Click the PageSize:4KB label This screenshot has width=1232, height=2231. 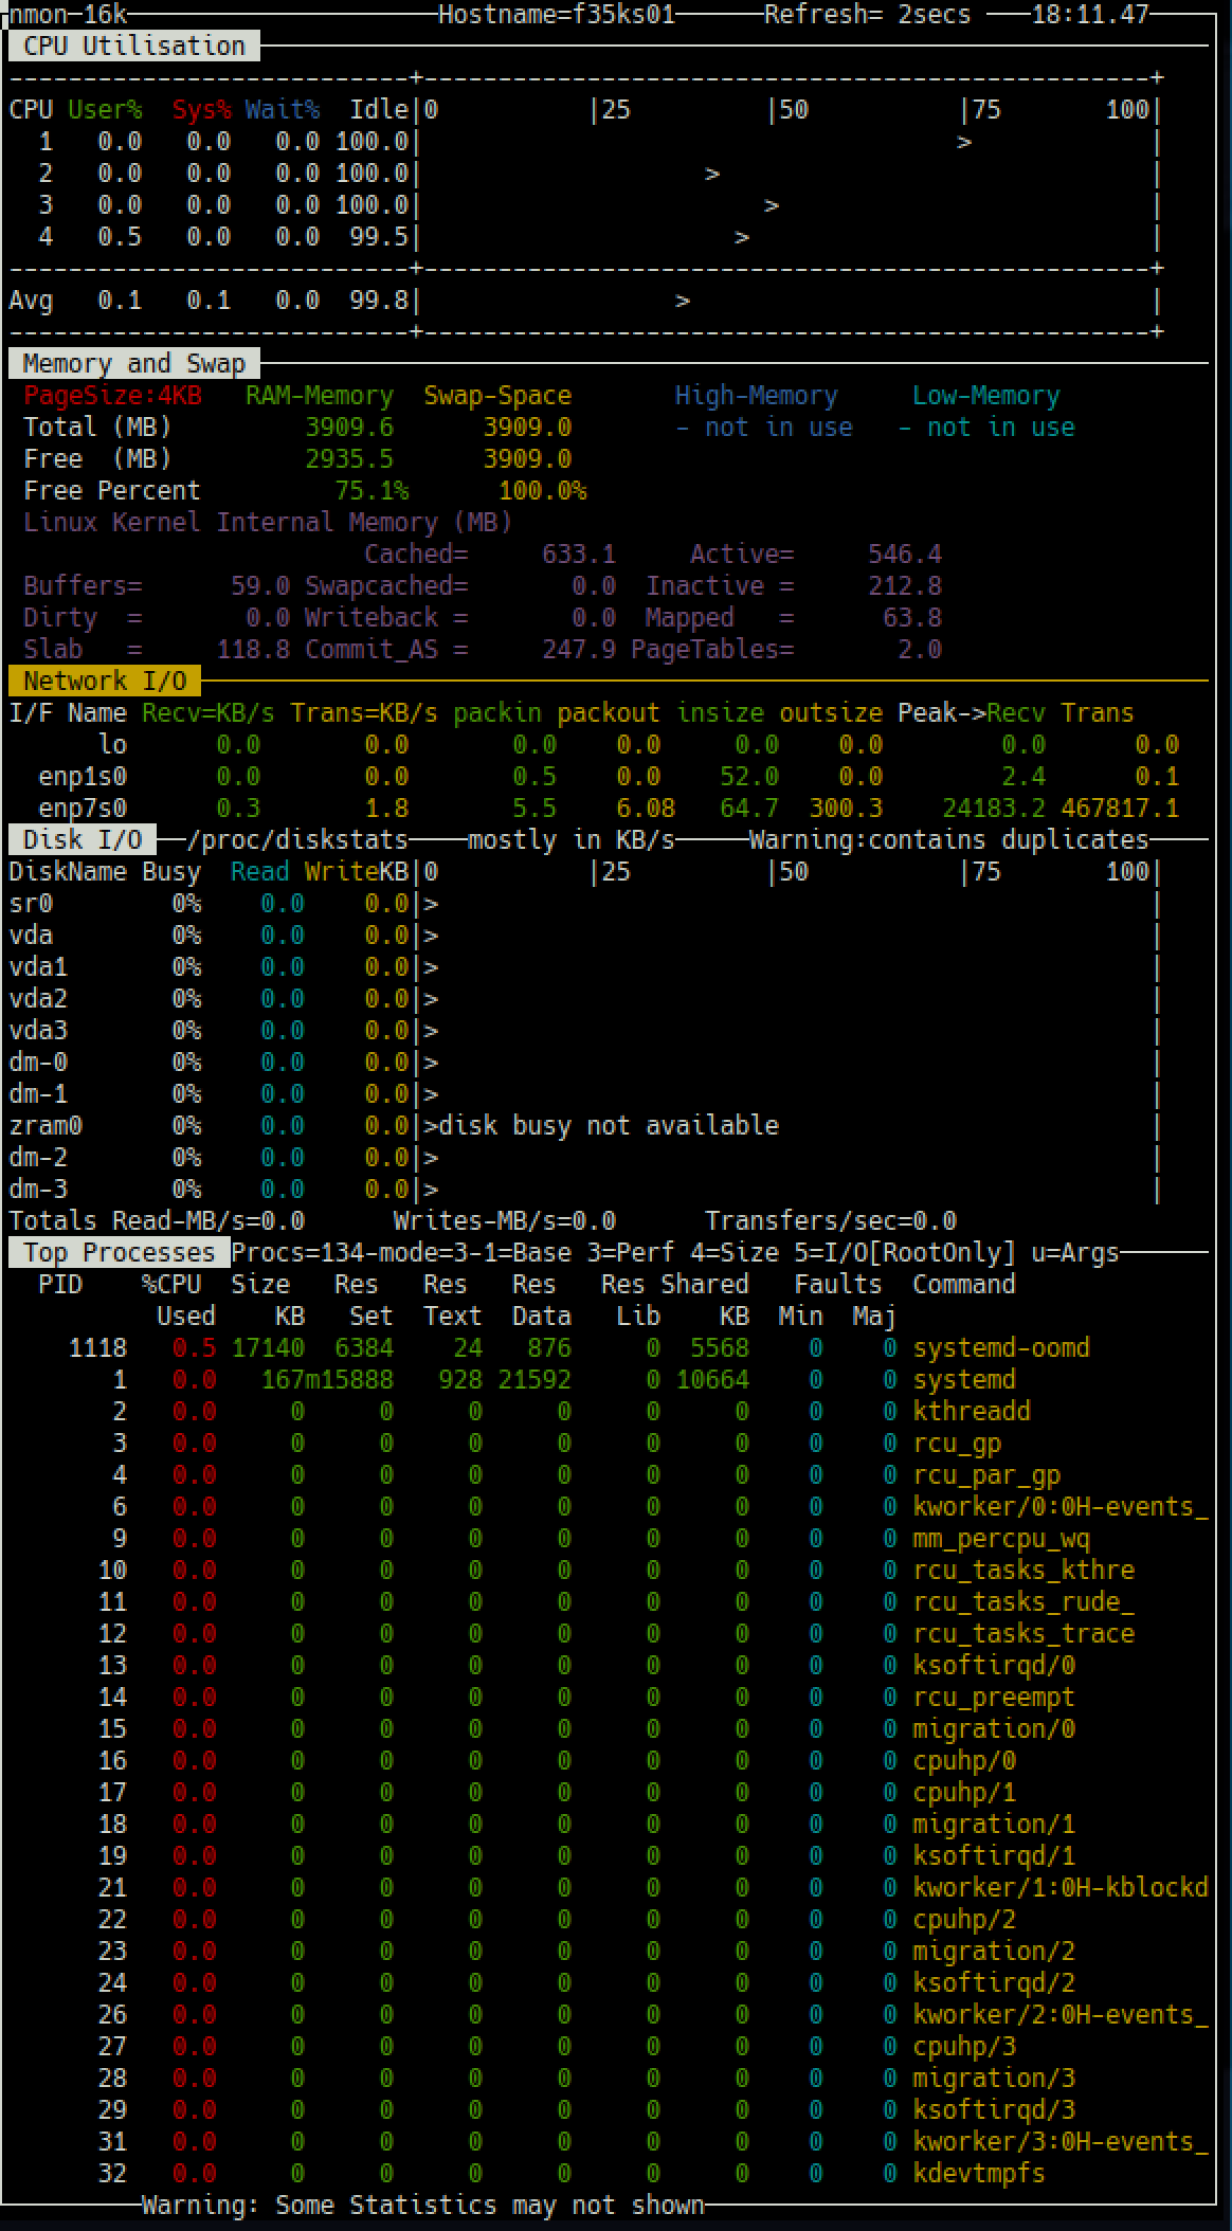(112, 395)
